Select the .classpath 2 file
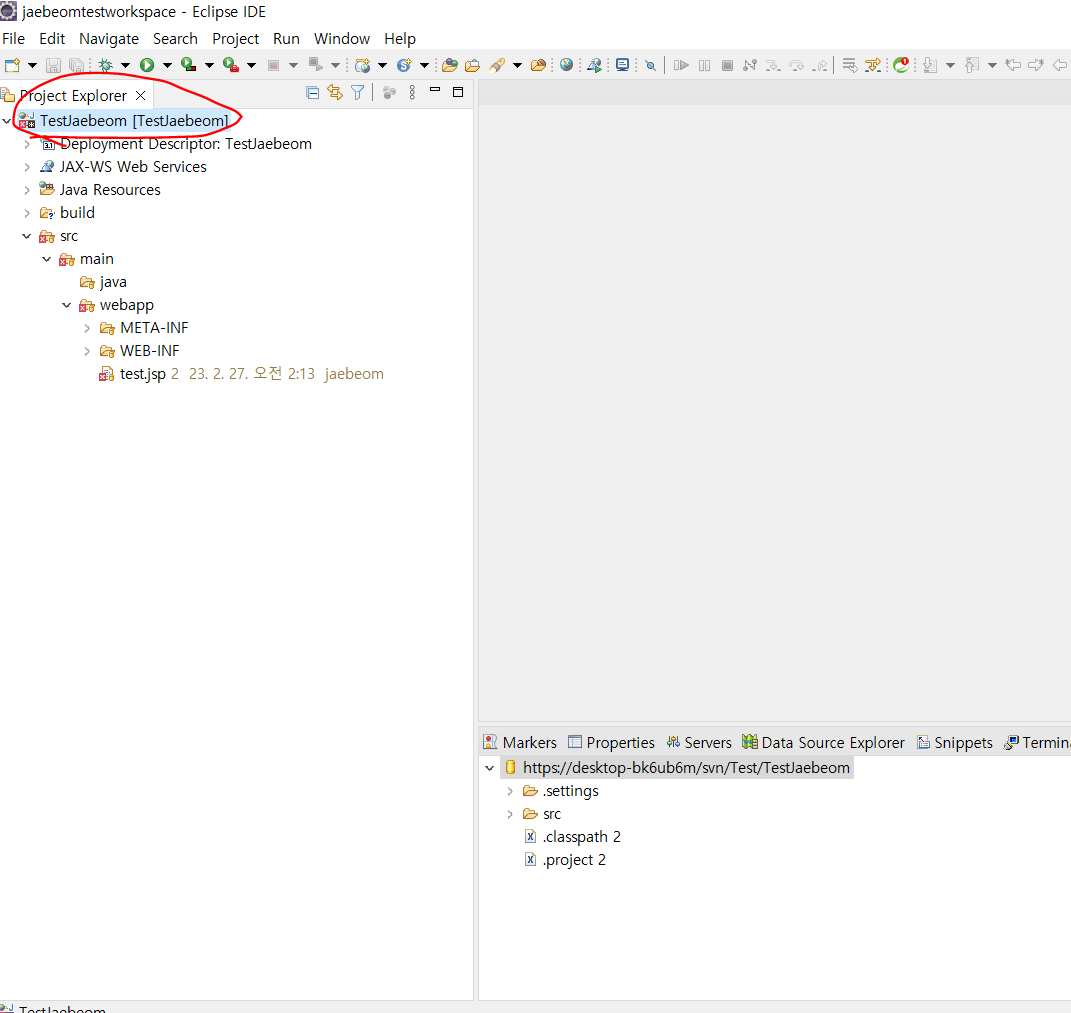This screenshot has width=1071, height=1013. tap(572, 837)
